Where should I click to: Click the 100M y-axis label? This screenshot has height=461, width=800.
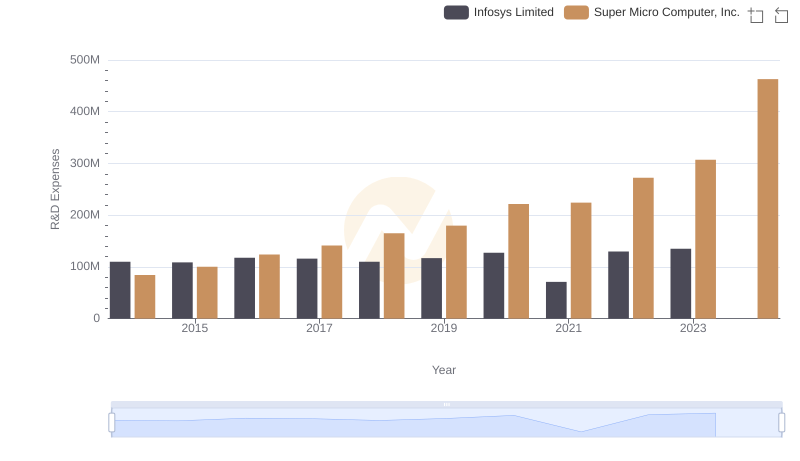pos(85,266)
